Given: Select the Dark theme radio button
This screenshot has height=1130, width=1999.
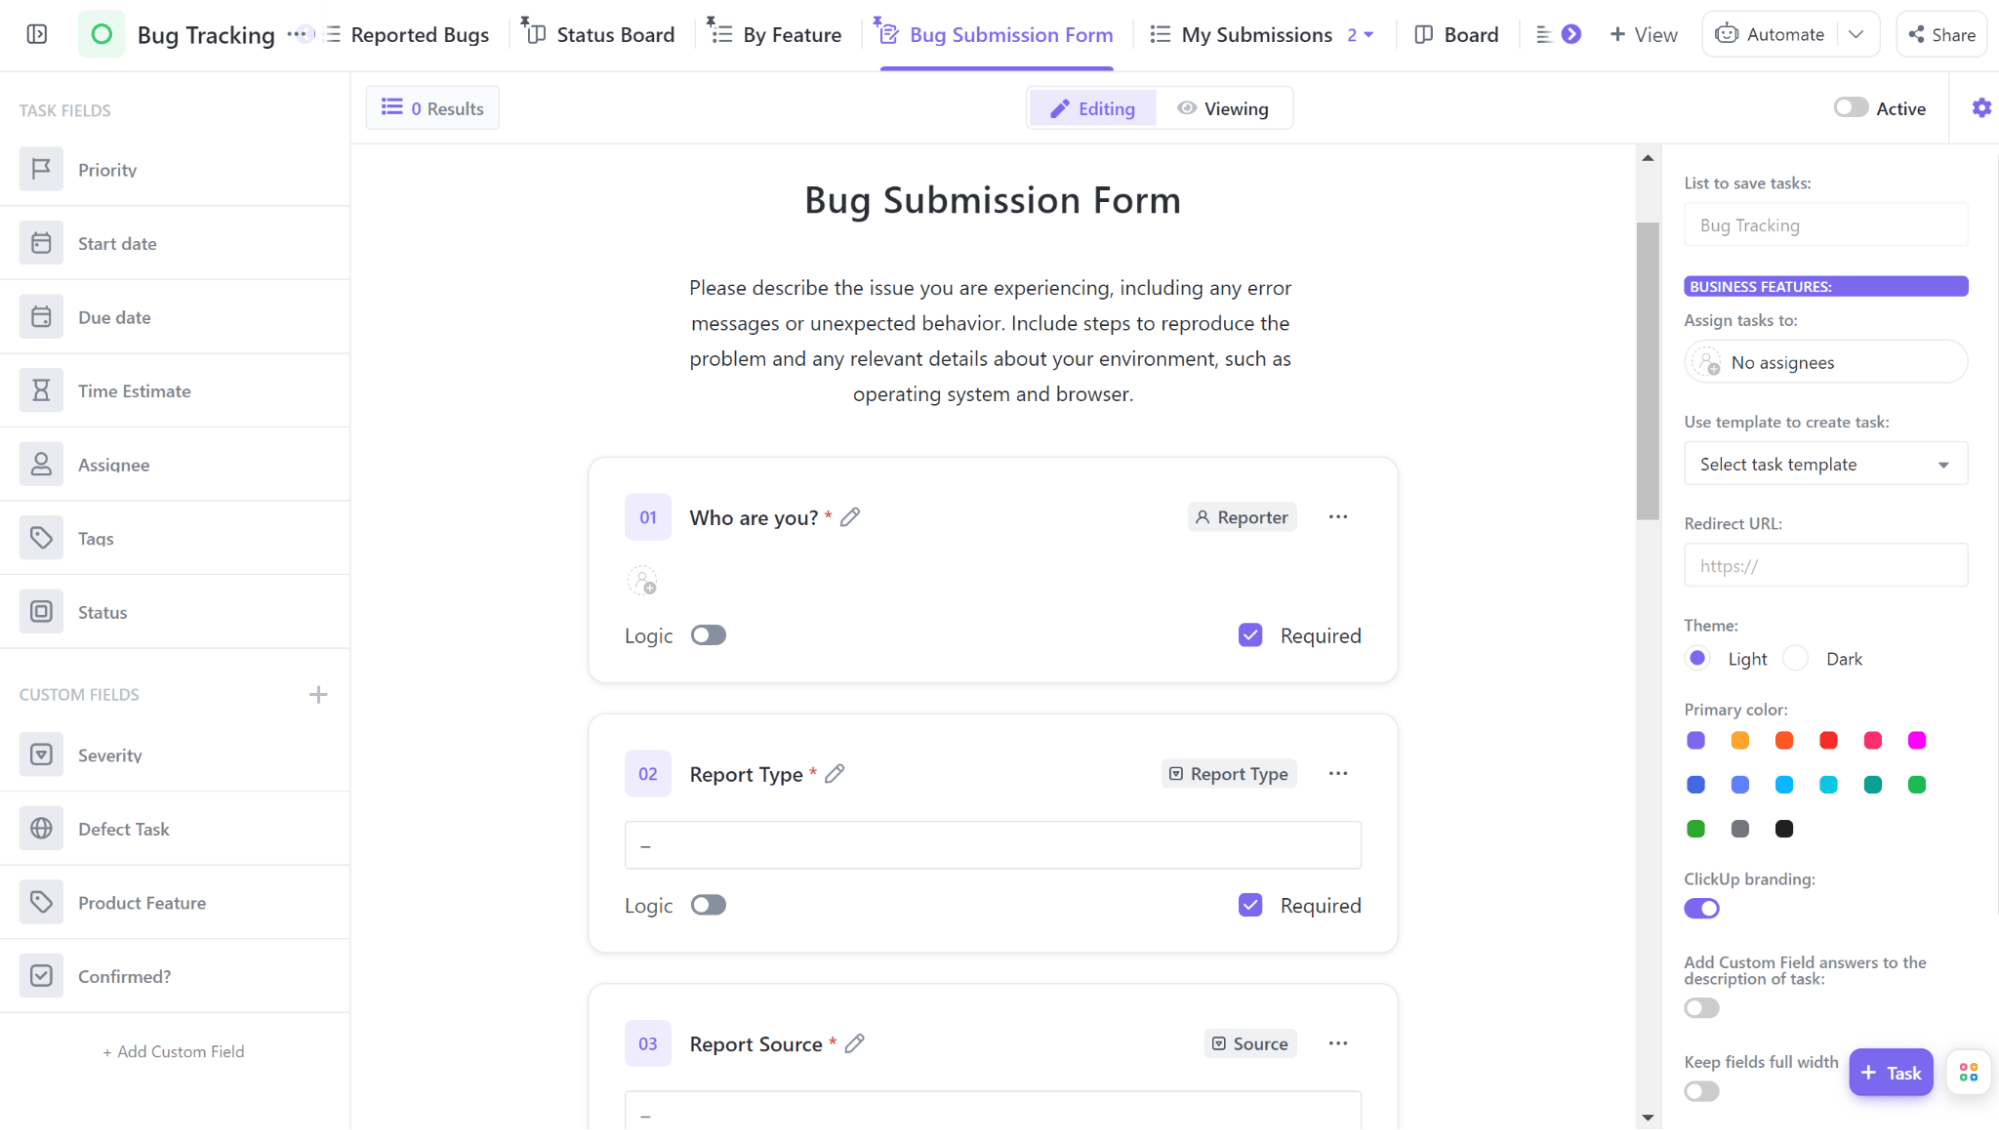Looking at the screenshot, I should 1796,658.
